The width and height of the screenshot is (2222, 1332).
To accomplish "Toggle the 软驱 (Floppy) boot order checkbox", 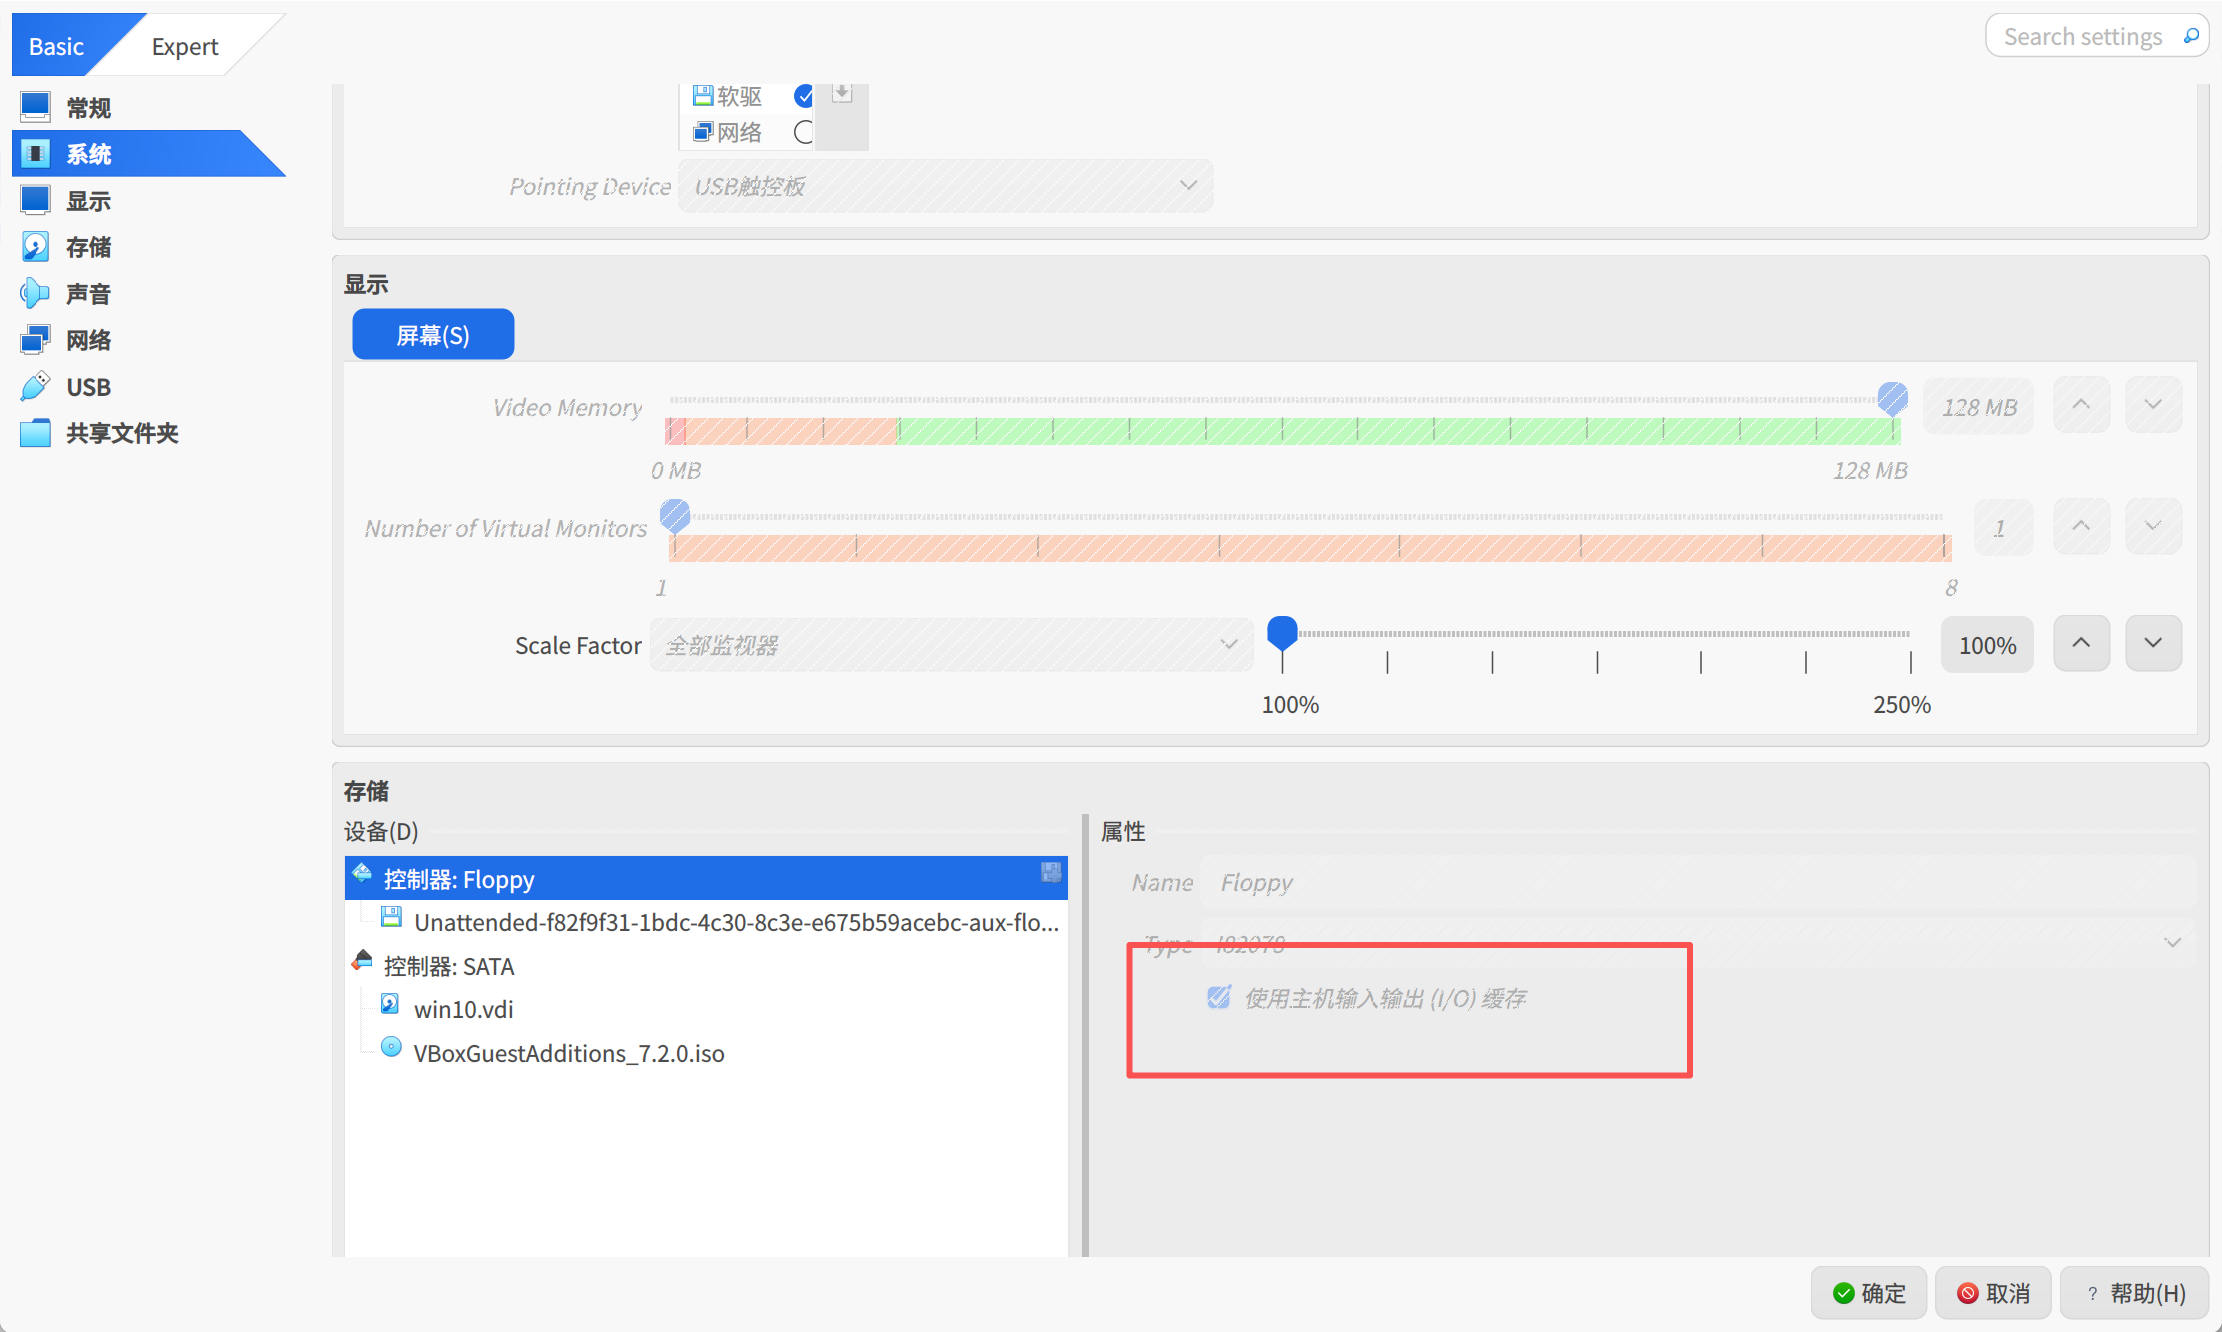I will coord(804,96).
